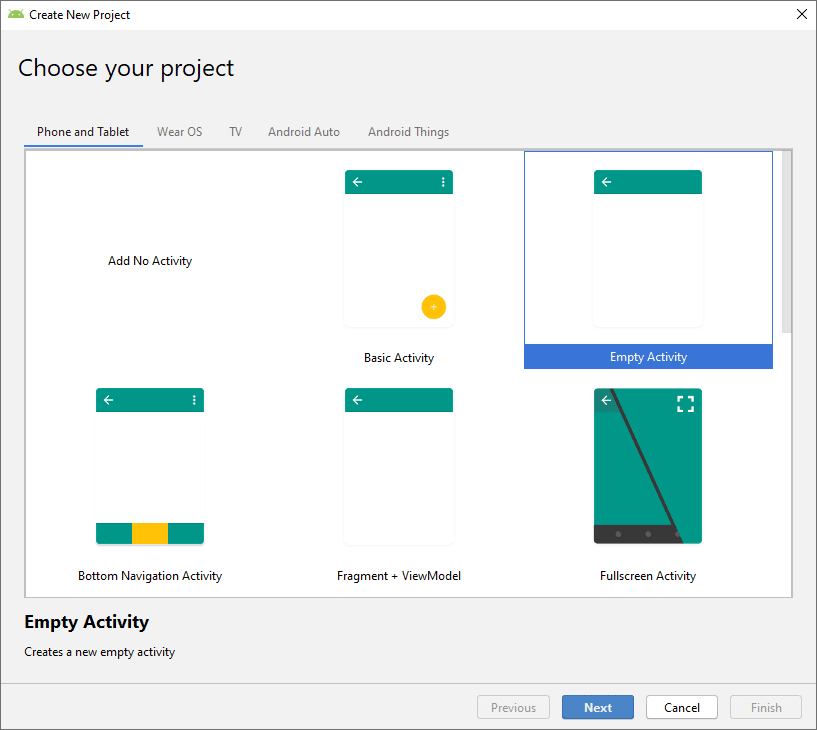Image resolution: width=817 pixels, height=730 pixels.
Task: Switch to the Android Auto tab
Action: coord(304,132)
